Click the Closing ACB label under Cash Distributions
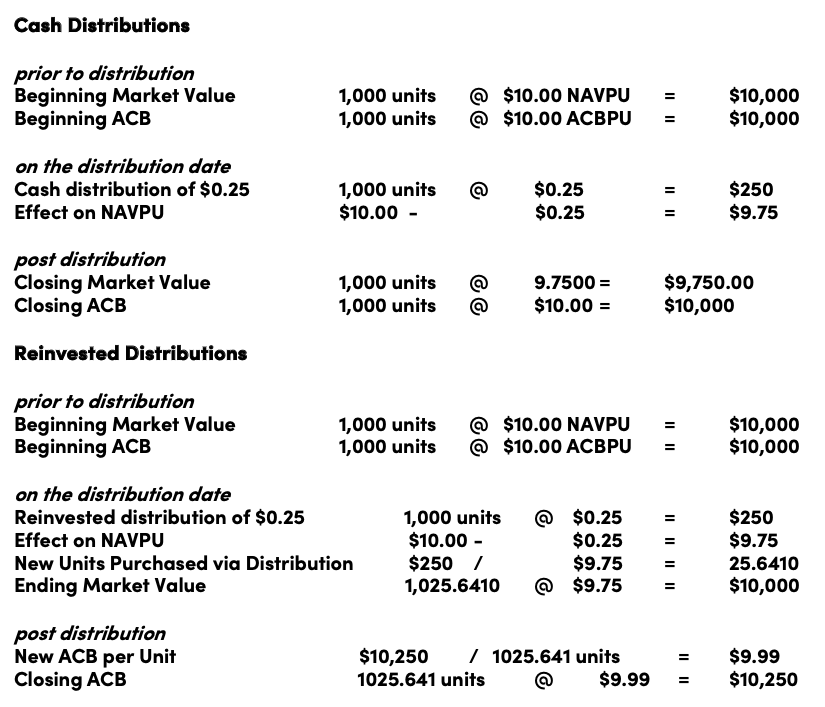Screen dimensions: 825x707 [70, 306]
